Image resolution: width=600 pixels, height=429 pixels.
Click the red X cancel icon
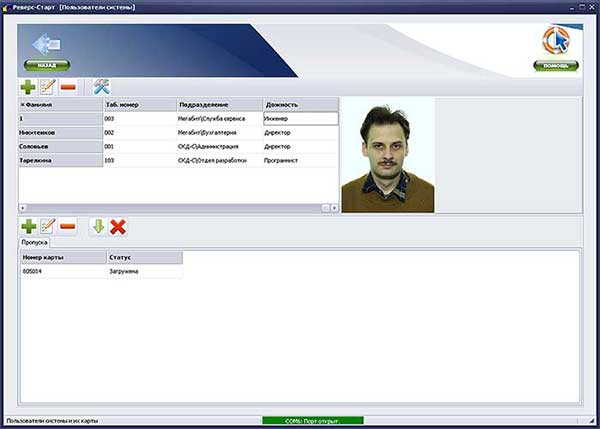coord(118,227)
